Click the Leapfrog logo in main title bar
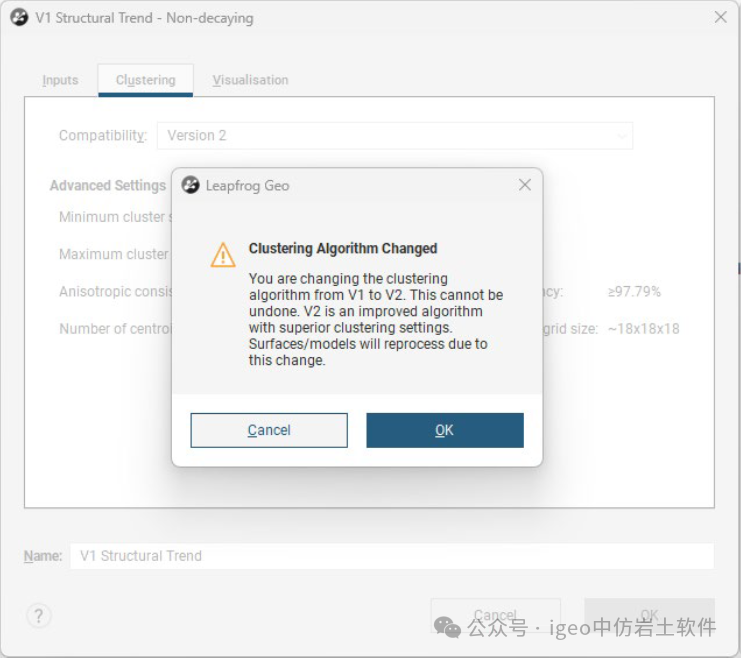Viewport: 741px width, 658px height. point(19,18)
